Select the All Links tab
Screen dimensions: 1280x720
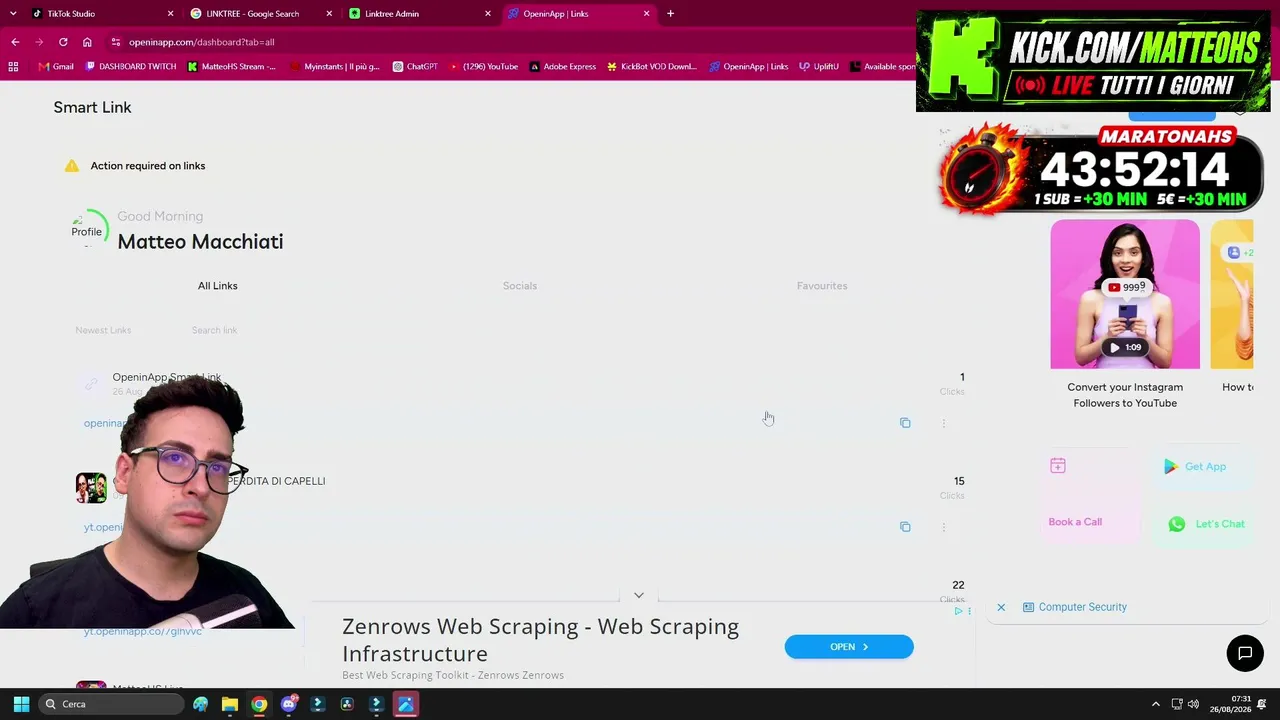[218, 286]
